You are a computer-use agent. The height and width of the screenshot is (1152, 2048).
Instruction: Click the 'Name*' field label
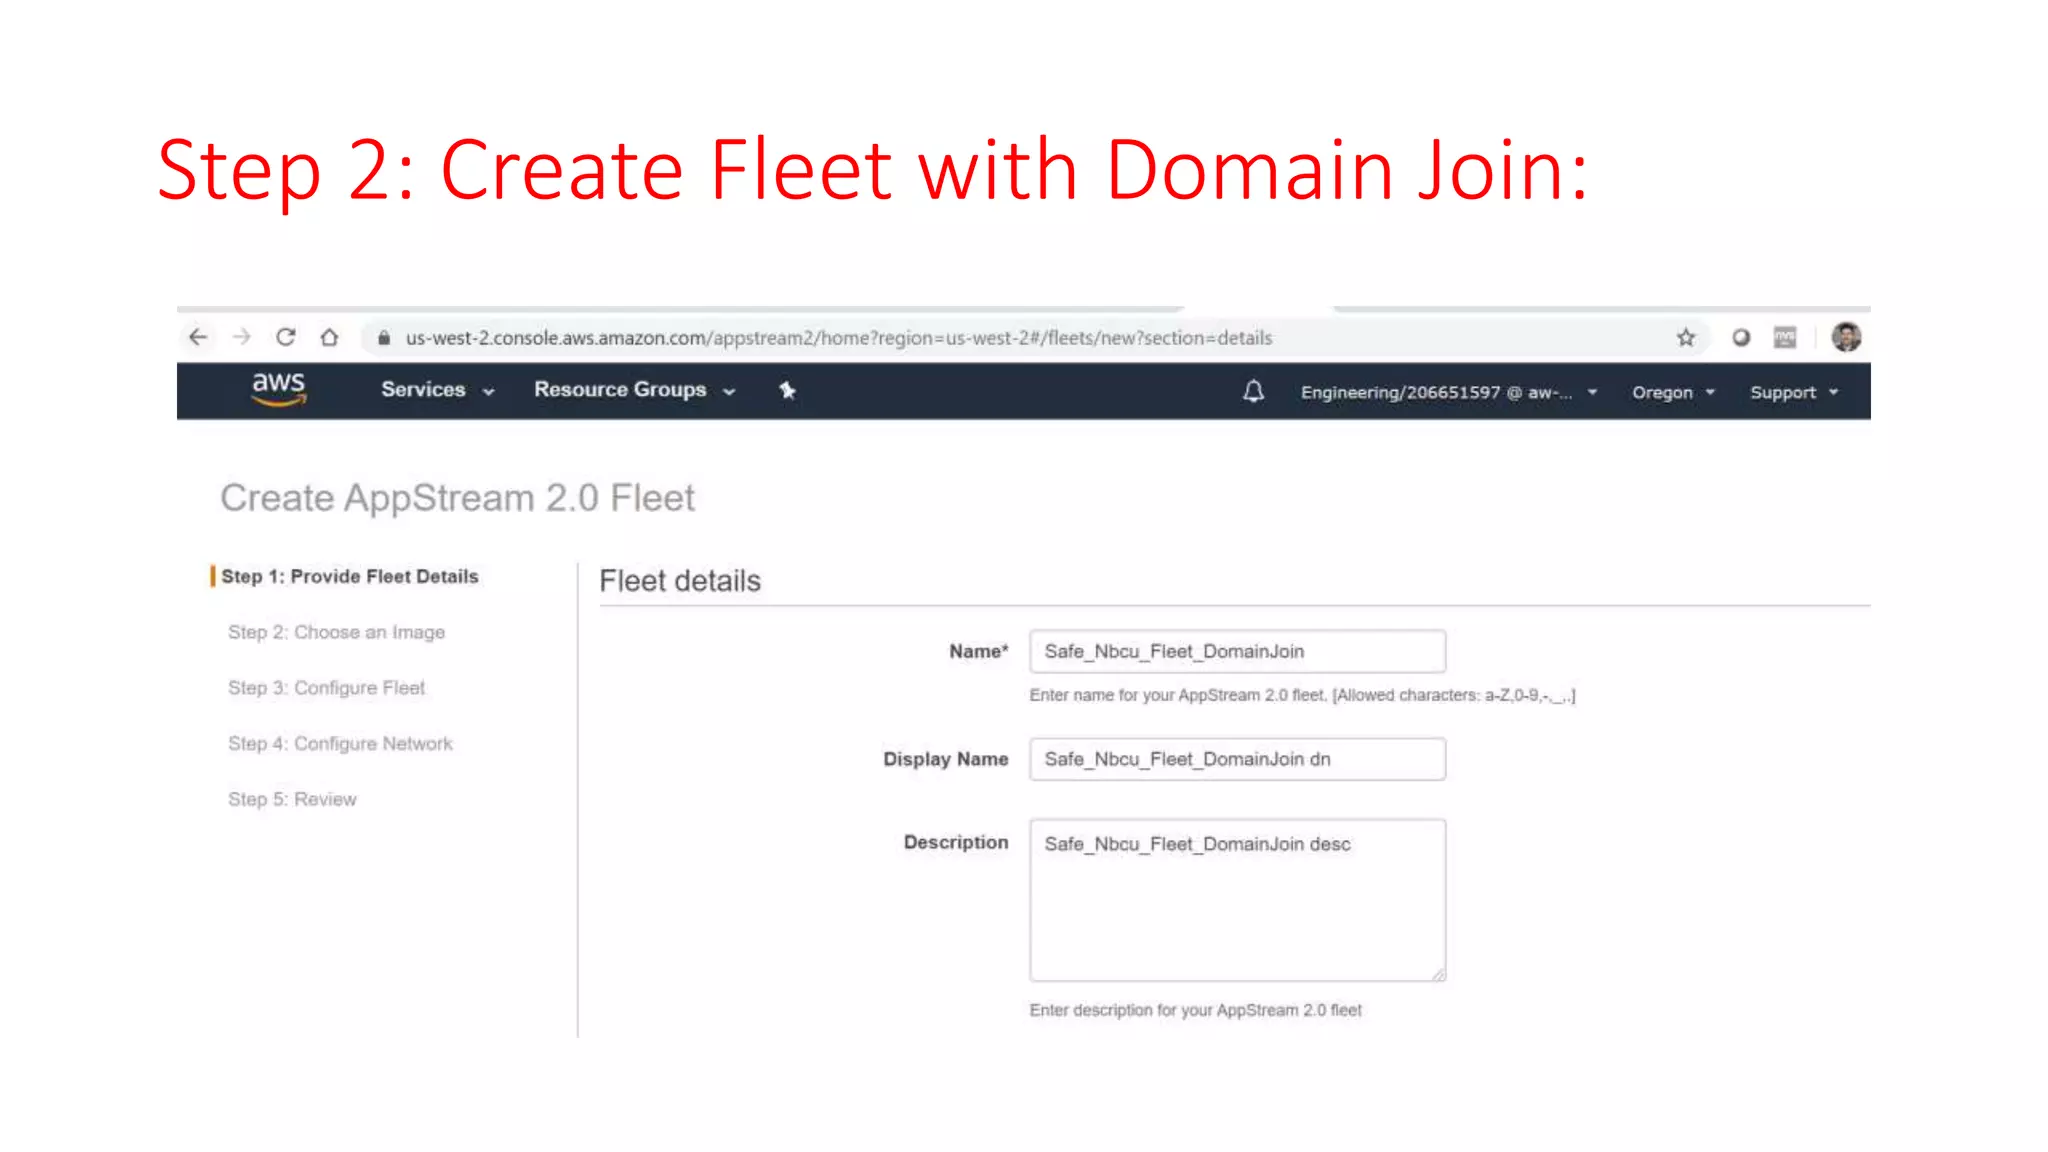pos(979,651)
